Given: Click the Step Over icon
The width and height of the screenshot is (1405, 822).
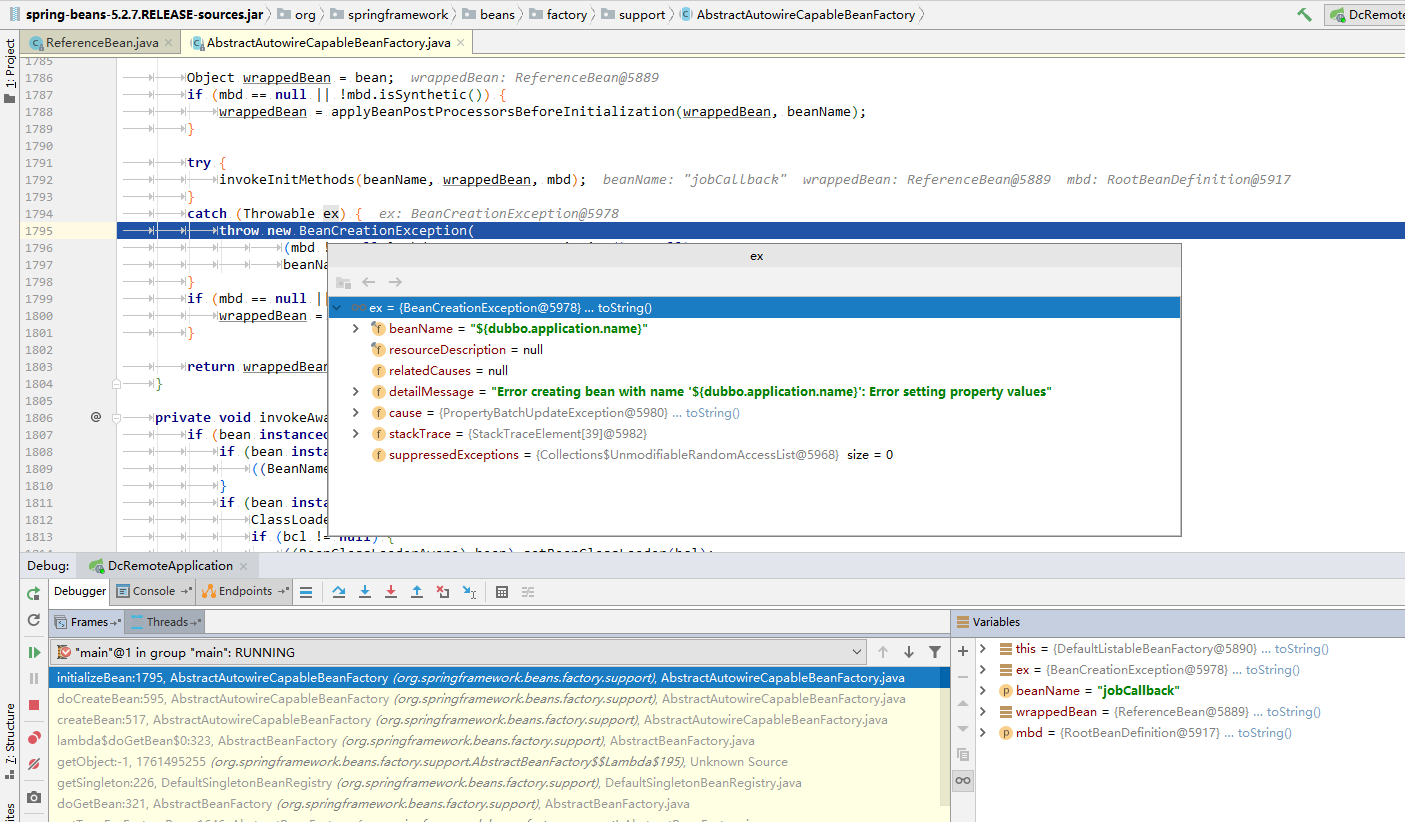Looking at the screenshot, I should [339, 592].
